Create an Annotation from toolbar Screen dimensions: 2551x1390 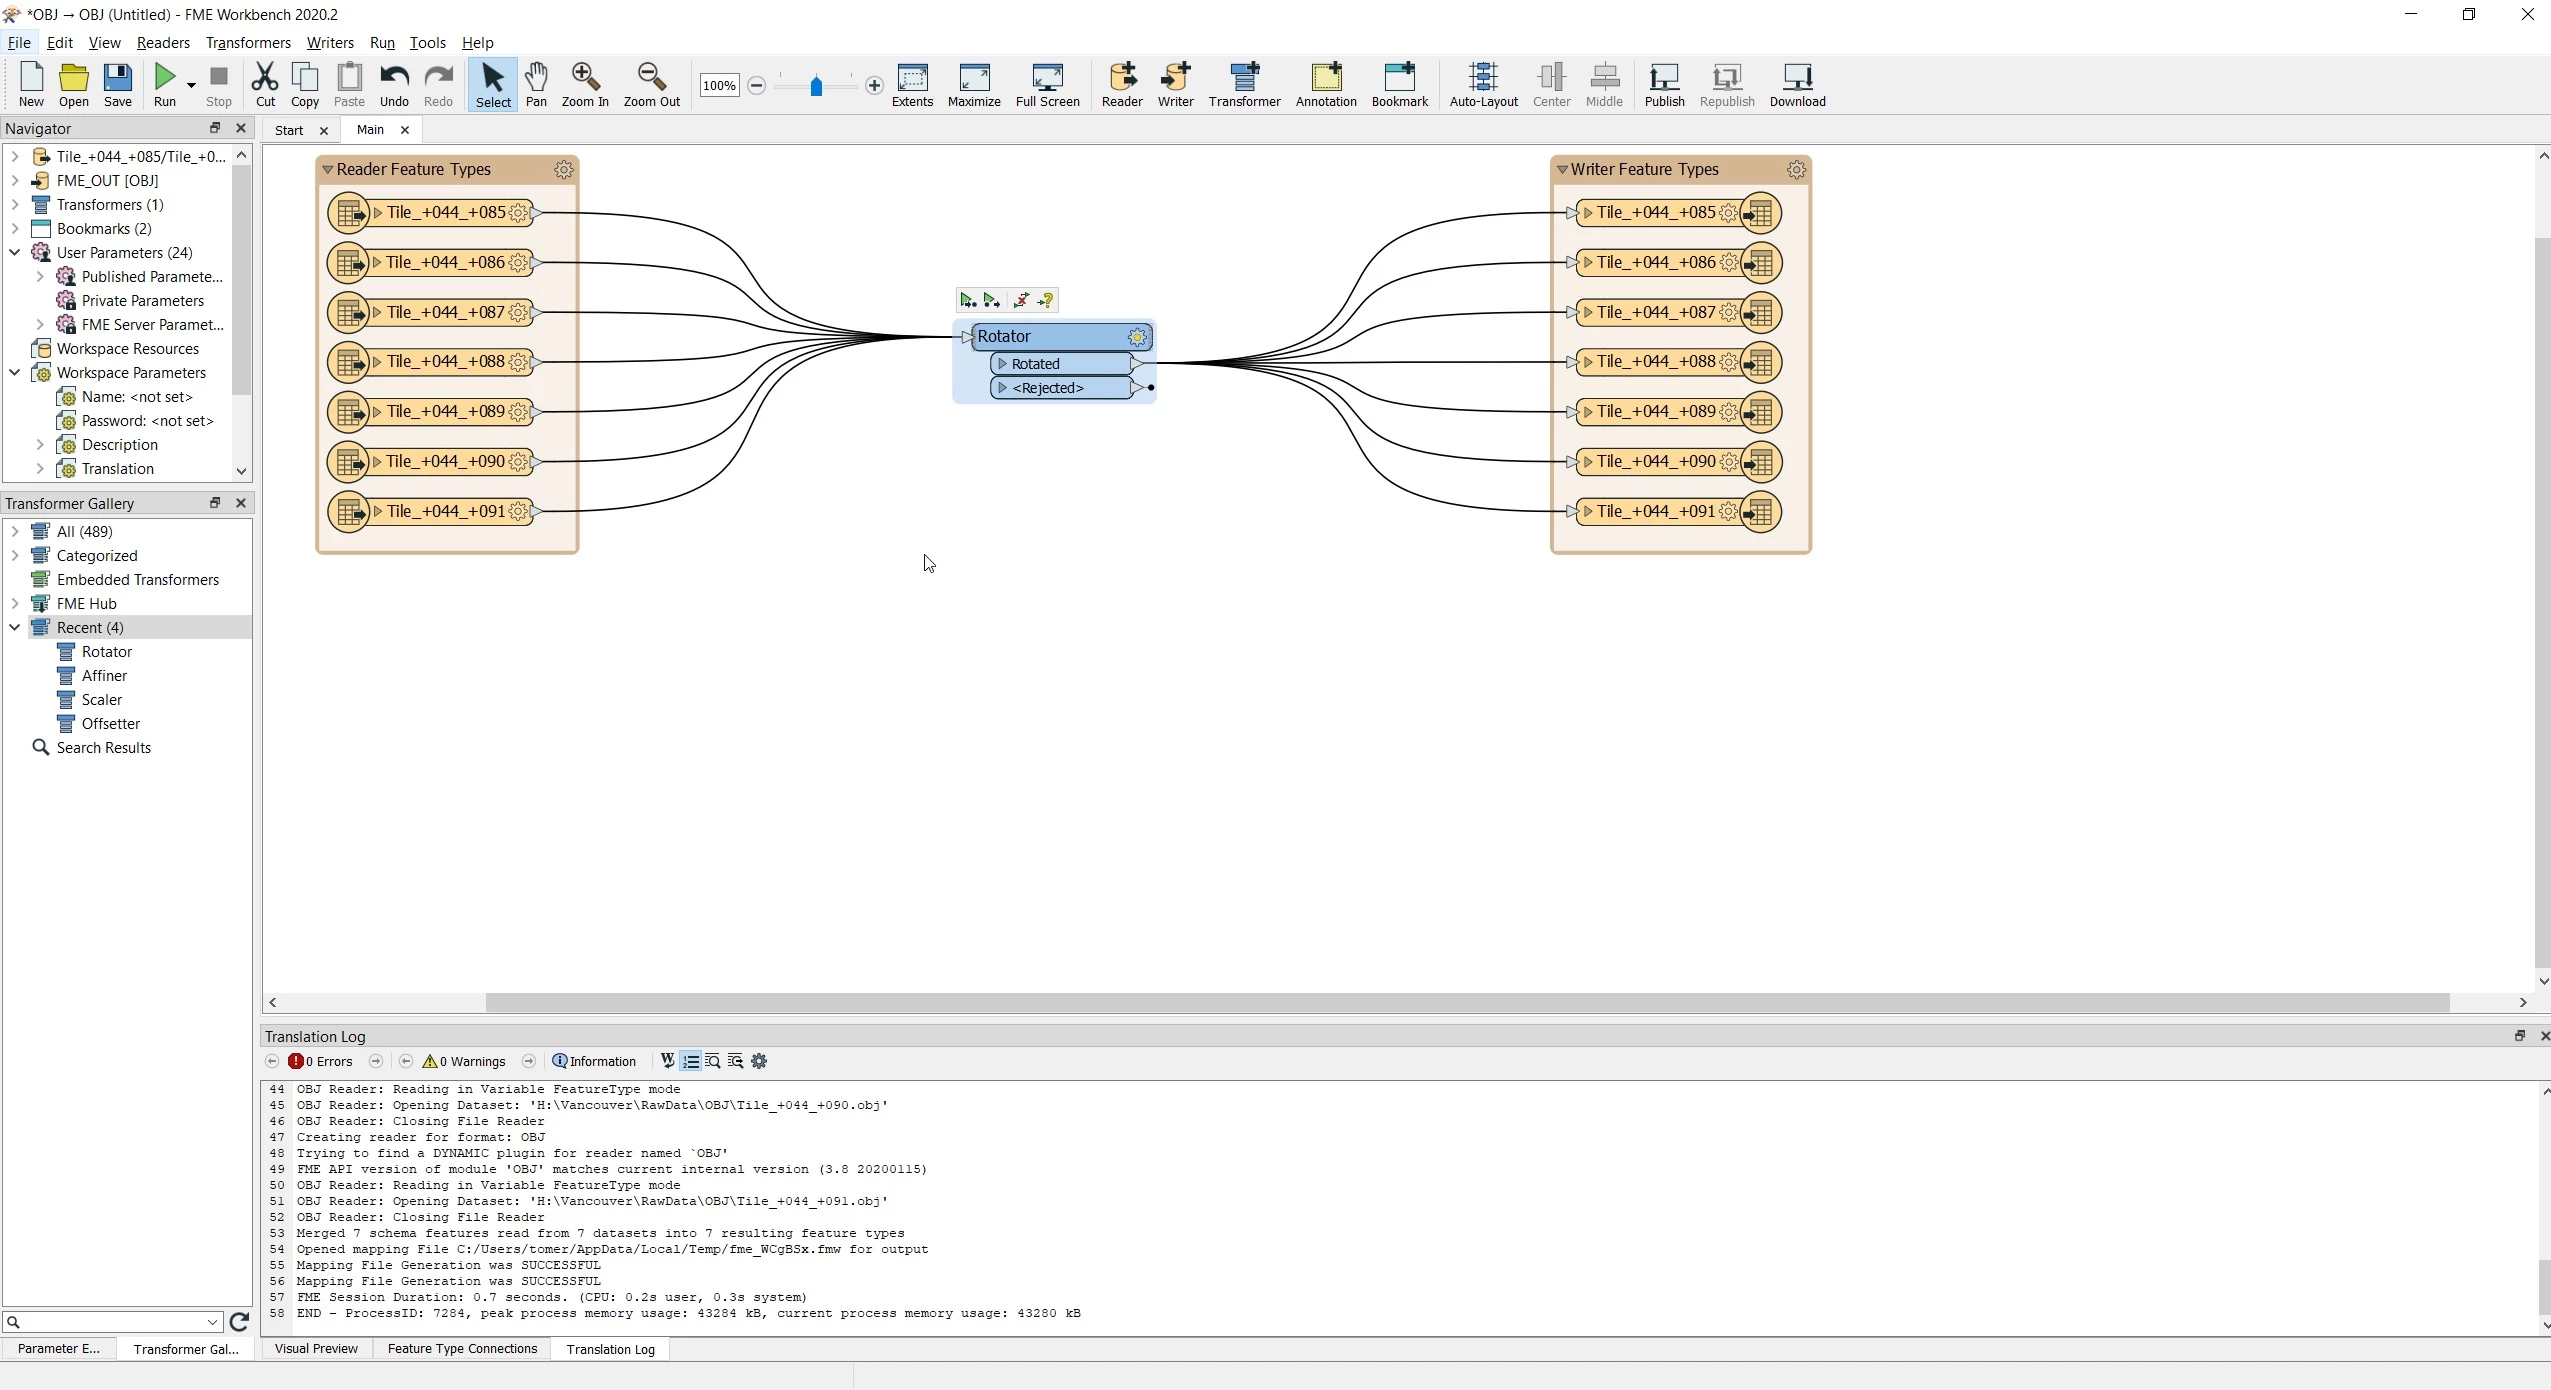1325,85
